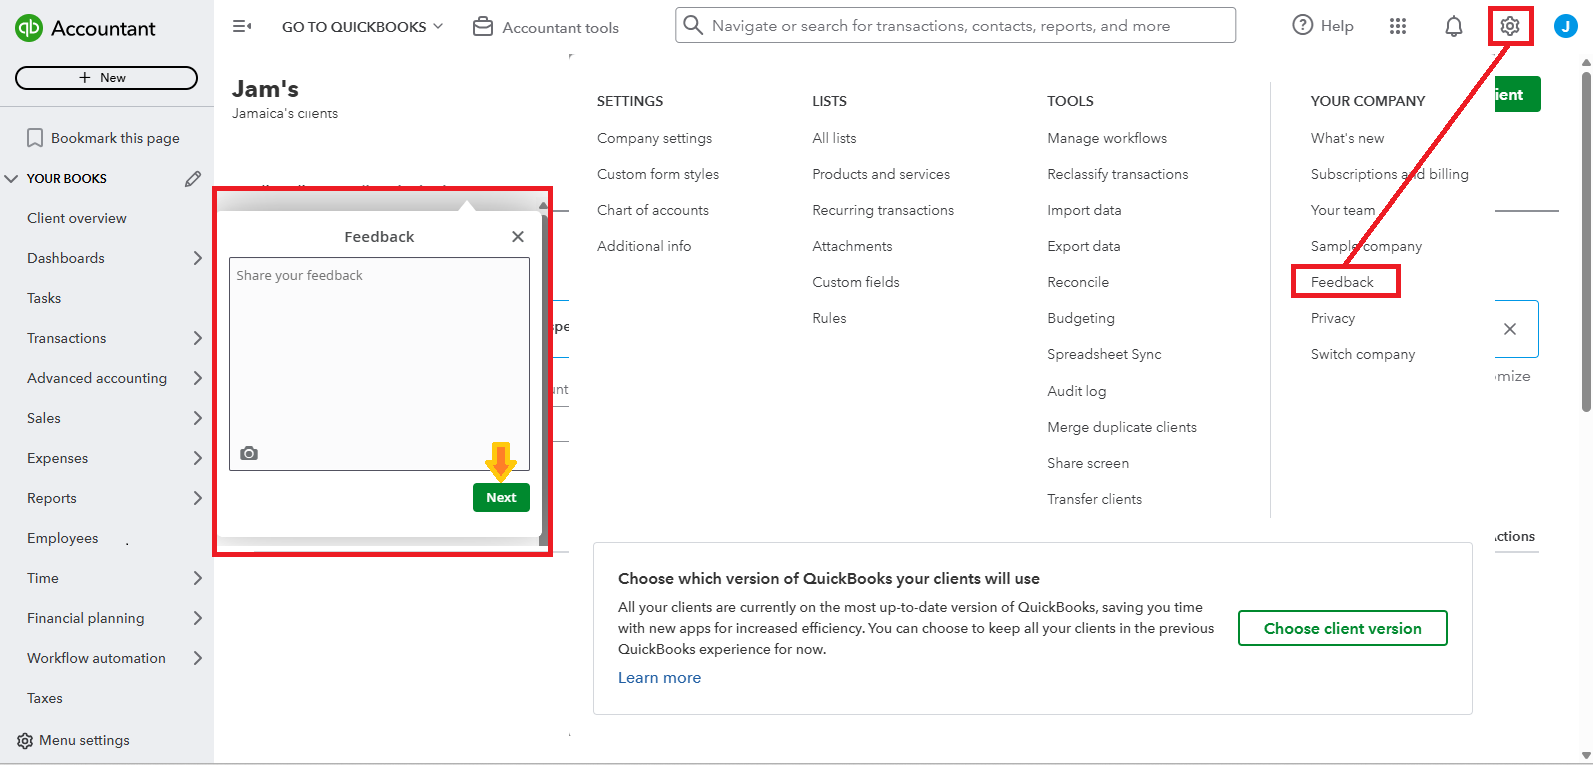Close the Feedback popup

tap(517, 236)
